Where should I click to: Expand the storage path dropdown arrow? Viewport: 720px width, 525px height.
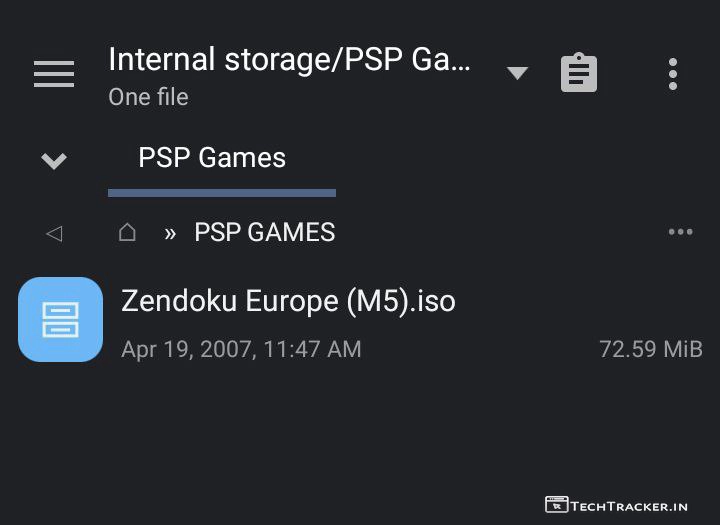pyautogui.click(x=517, y=73)
